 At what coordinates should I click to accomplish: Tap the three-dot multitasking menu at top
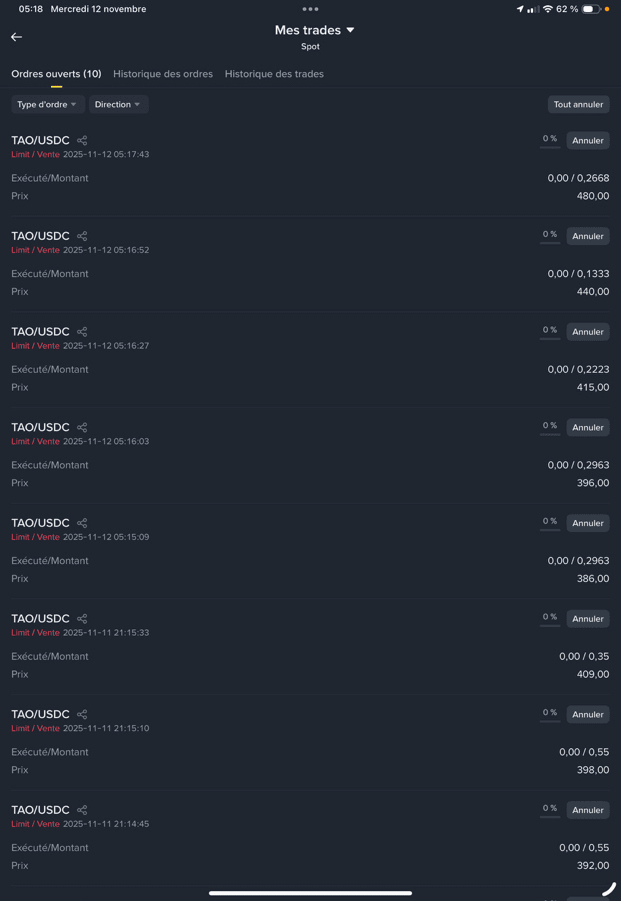(310, 9)
